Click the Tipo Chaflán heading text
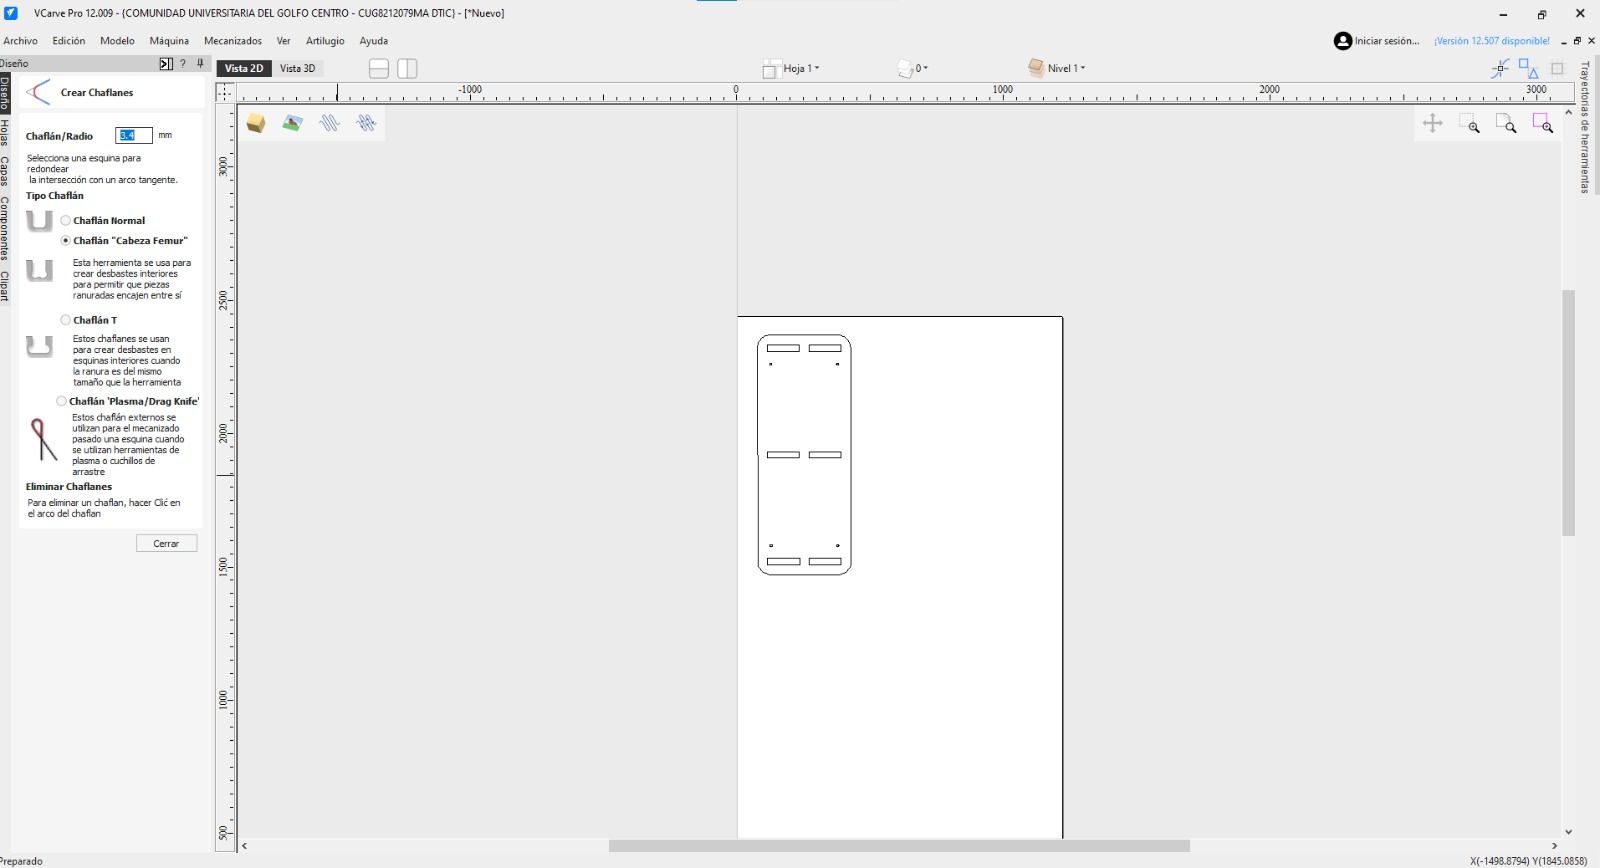1600x868 pixels. pyautogui.click(x=55, y=196)
